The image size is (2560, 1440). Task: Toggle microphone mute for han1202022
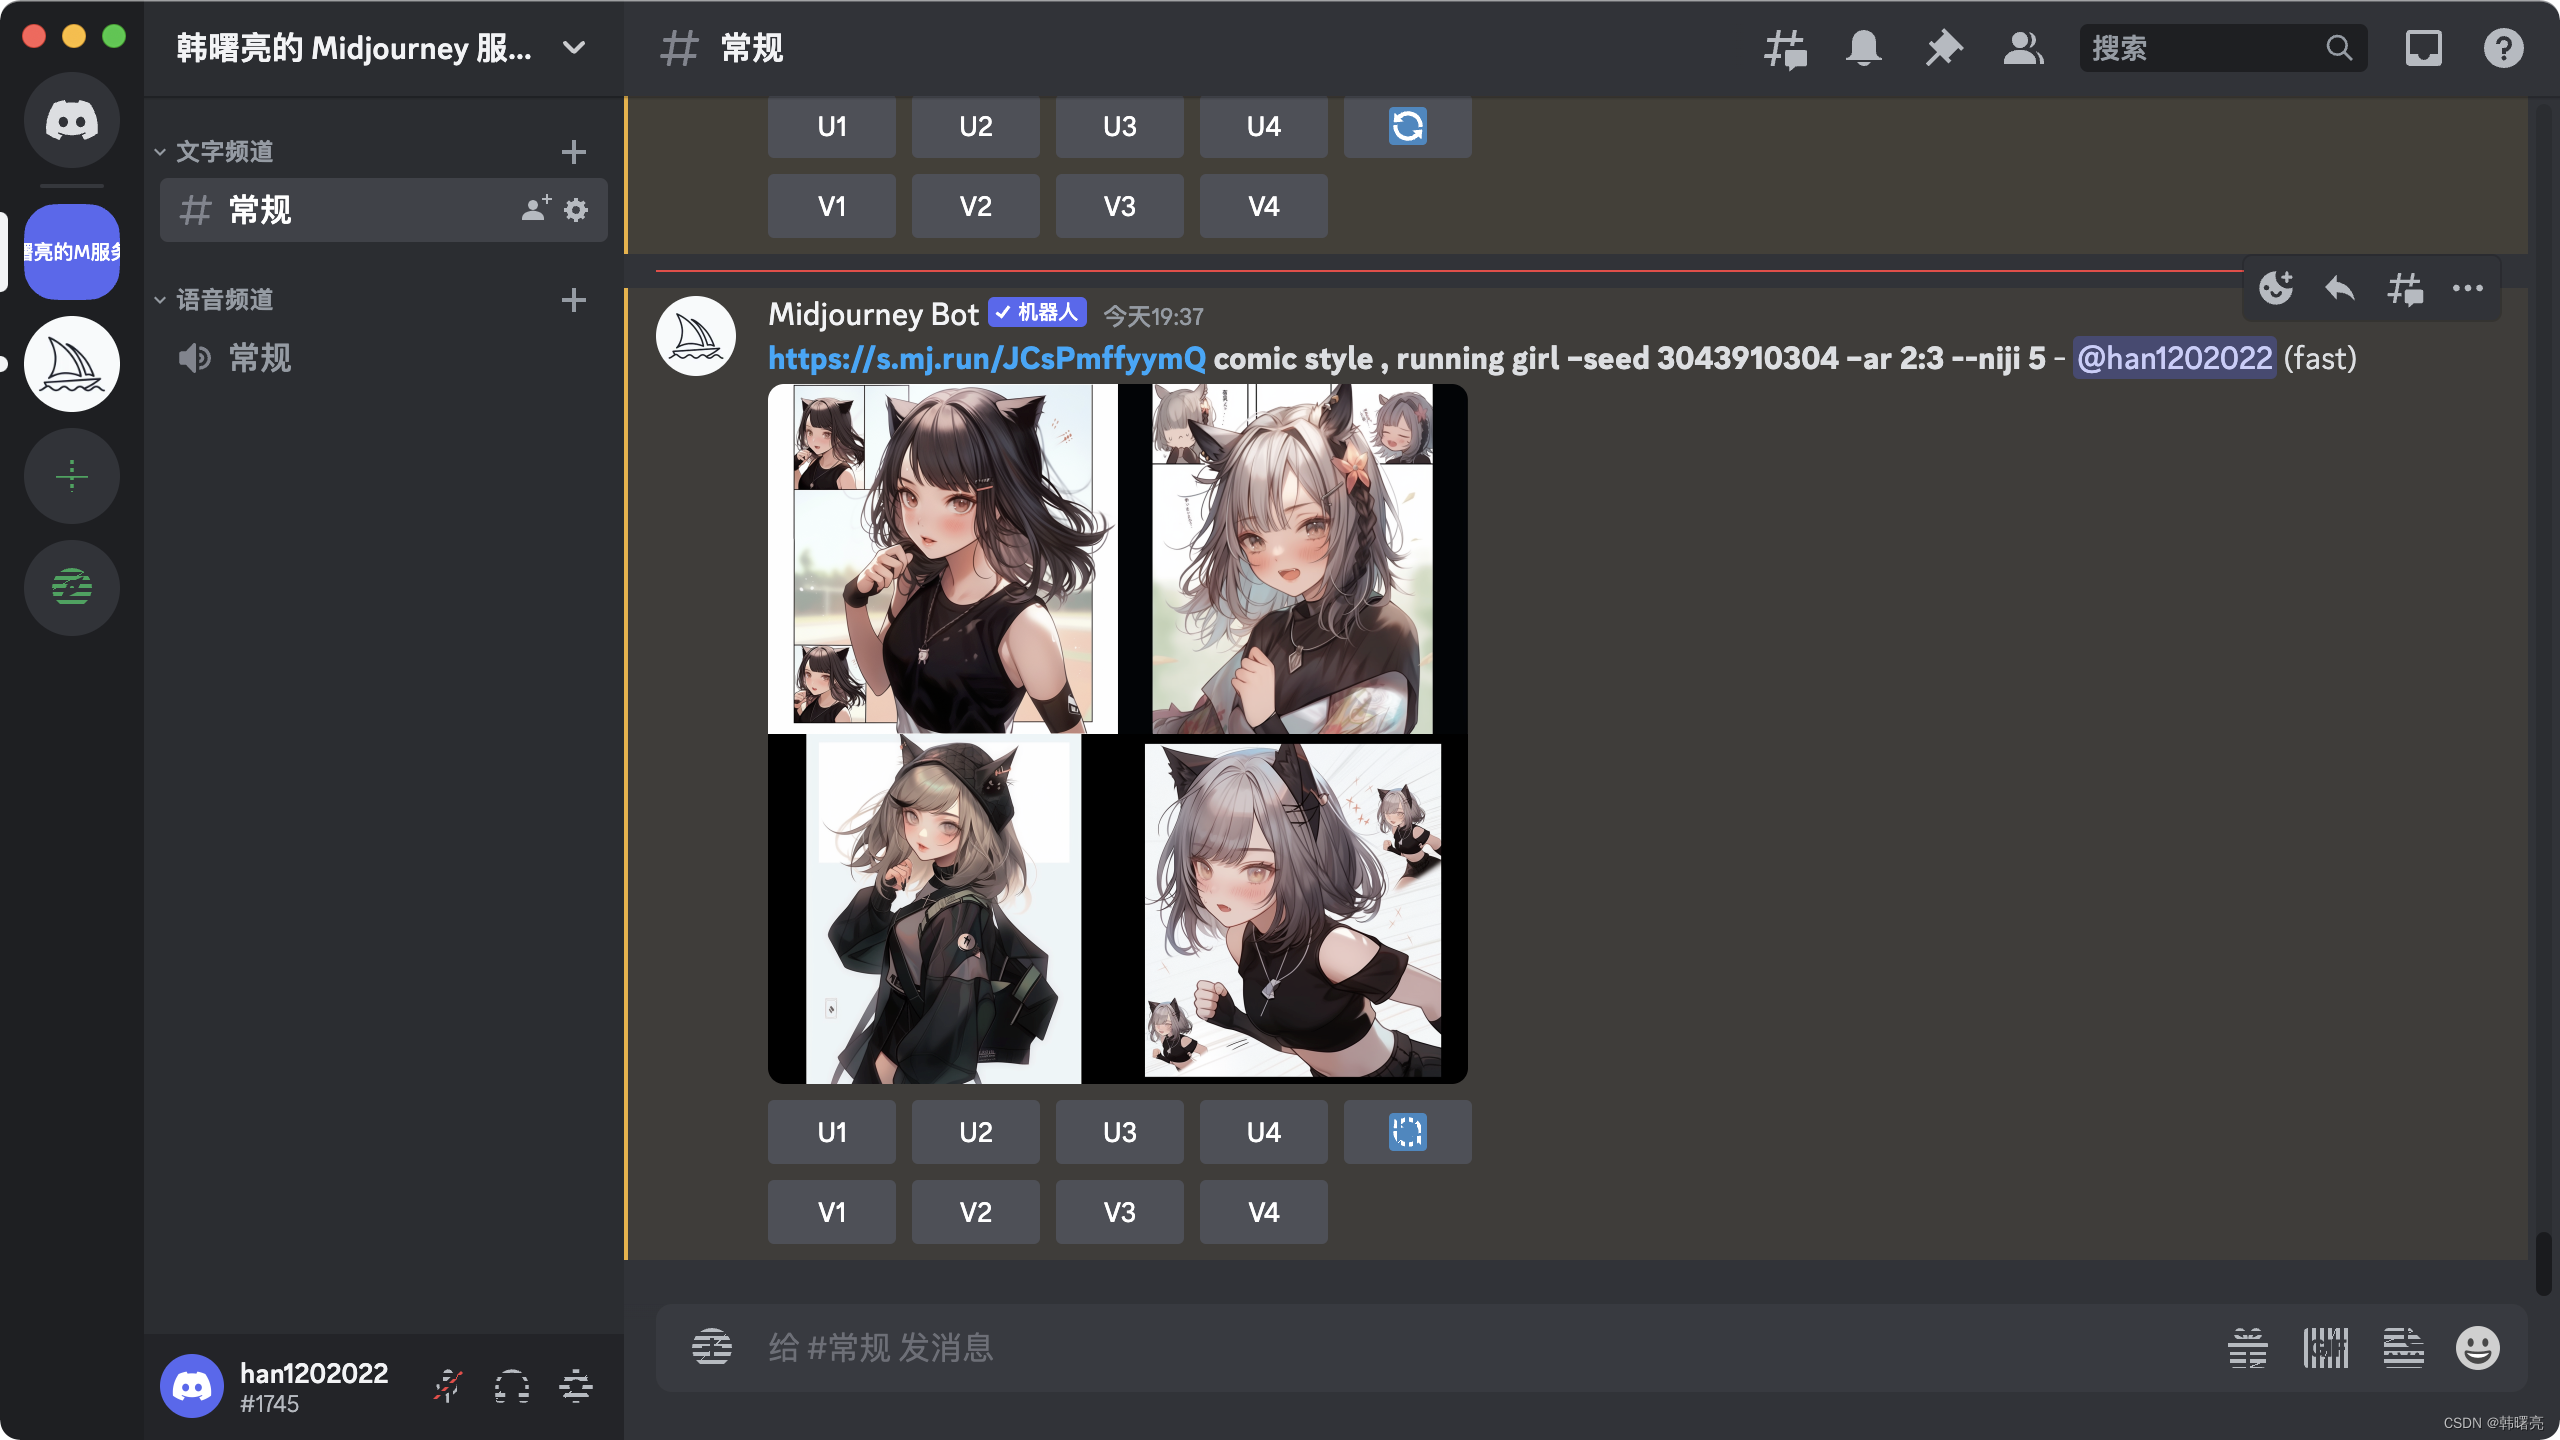pyautogui.click(x=448, y=1387)
